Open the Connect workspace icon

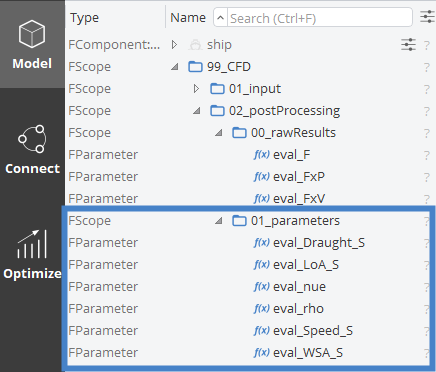tap(32, 139)
